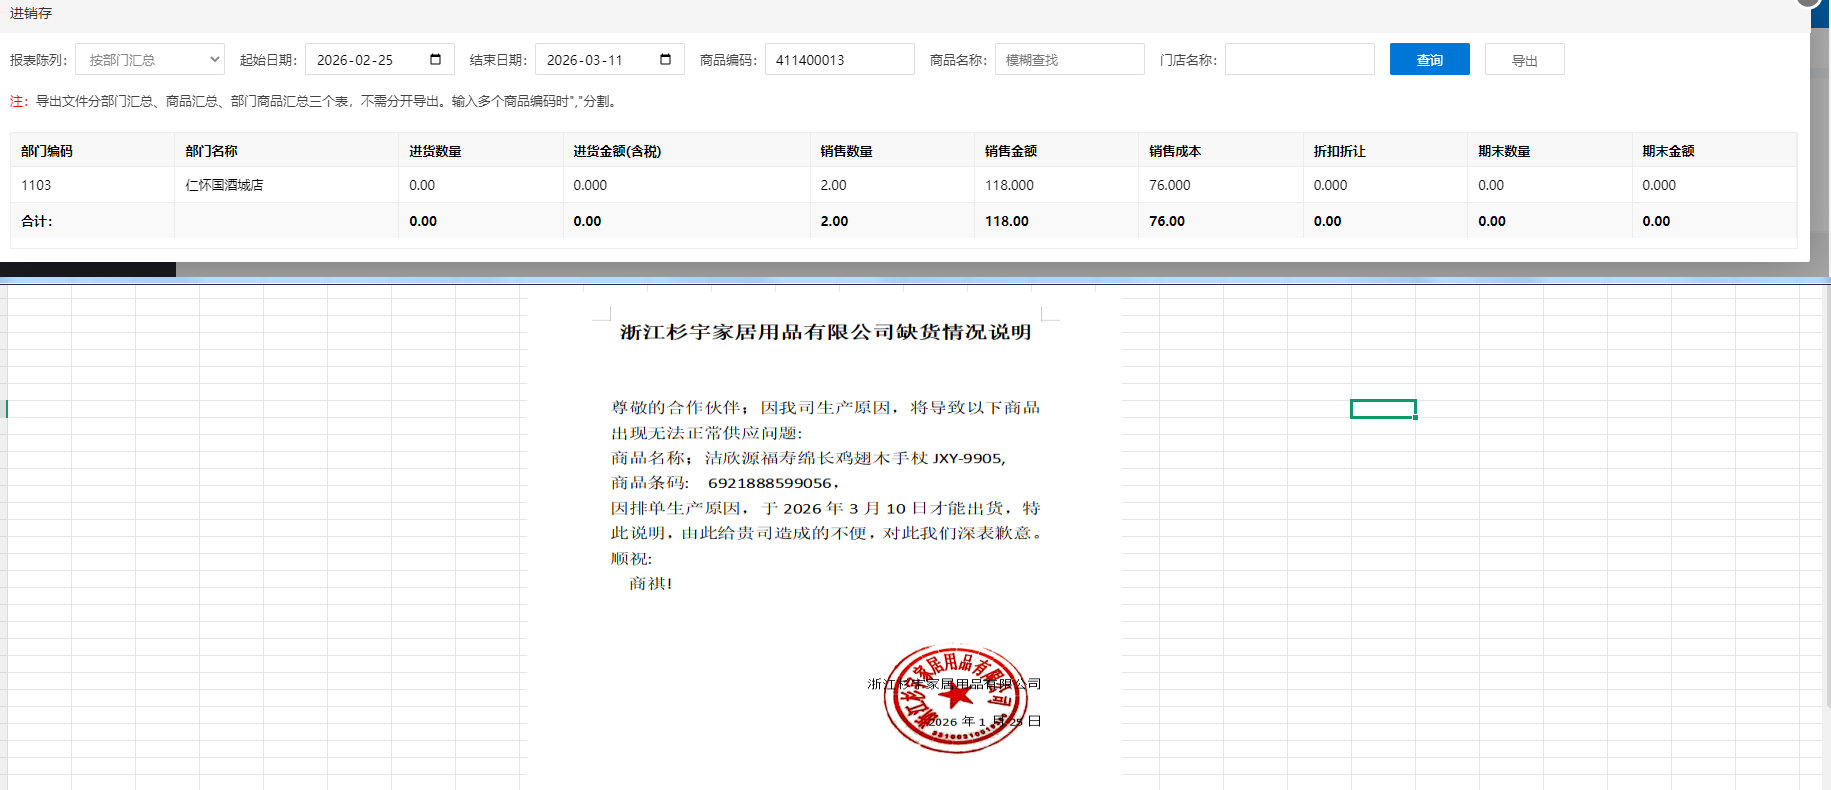Click the 进销存 title at the top
This screenshot has width=1831, height=790.
pos(31,13)
